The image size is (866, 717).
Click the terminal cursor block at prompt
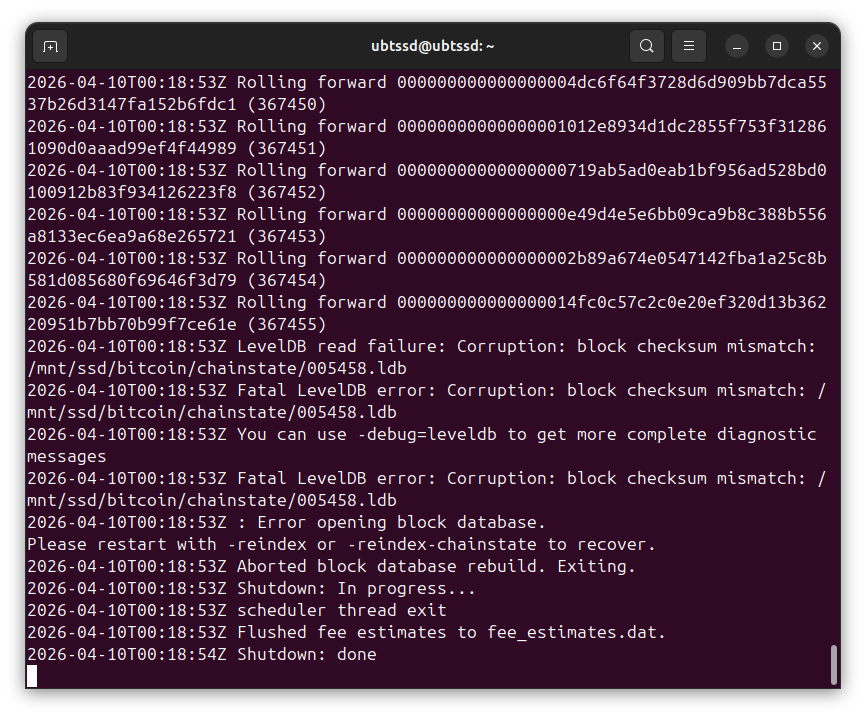tap(32, 676)
